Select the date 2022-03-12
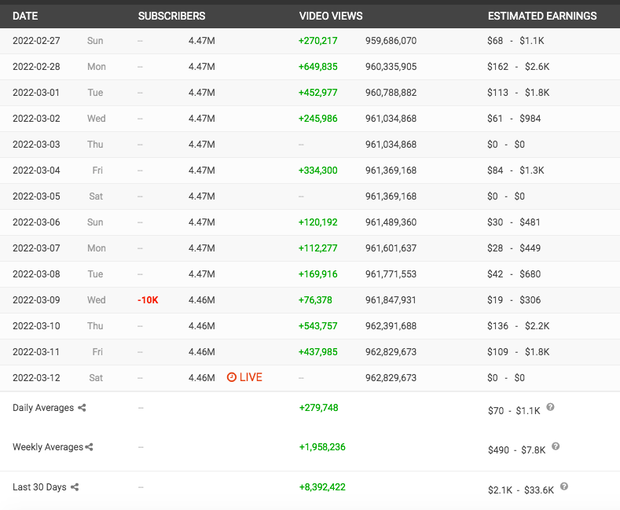This screenshot has height=510, width=620. pyautogui.click(x=36, y=378)
